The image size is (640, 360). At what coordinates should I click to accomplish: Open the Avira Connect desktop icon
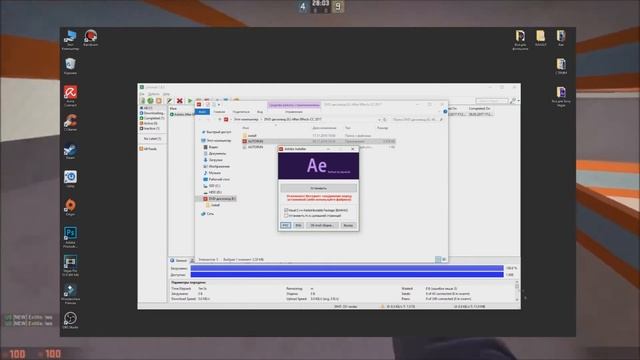coord(70,96)
